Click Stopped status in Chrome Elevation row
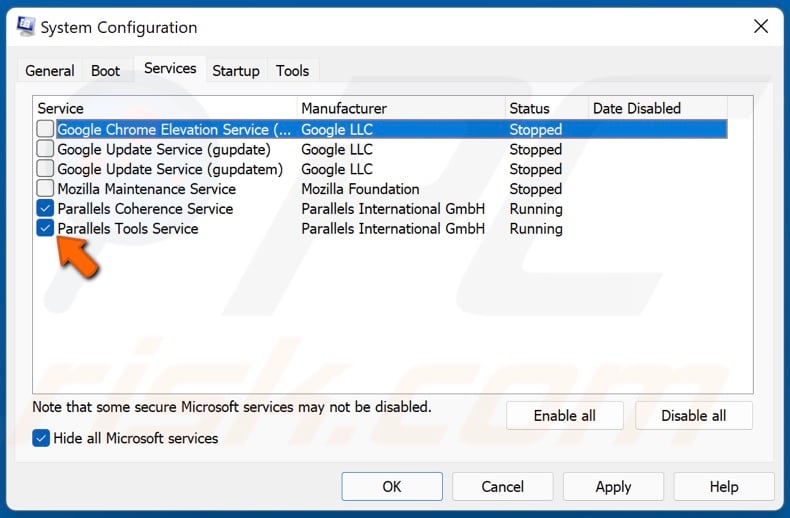This screenshot has height=518, width=790. click(536, 130)
